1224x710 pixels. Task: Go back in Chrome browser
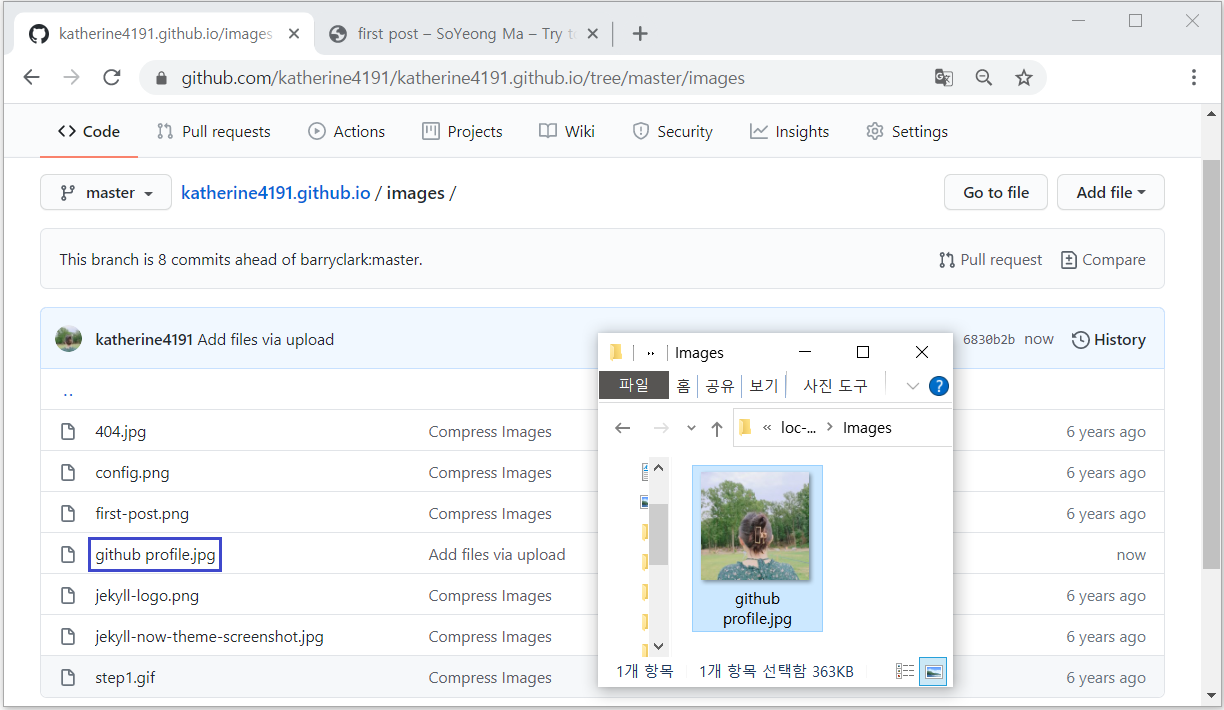[31, 78]
